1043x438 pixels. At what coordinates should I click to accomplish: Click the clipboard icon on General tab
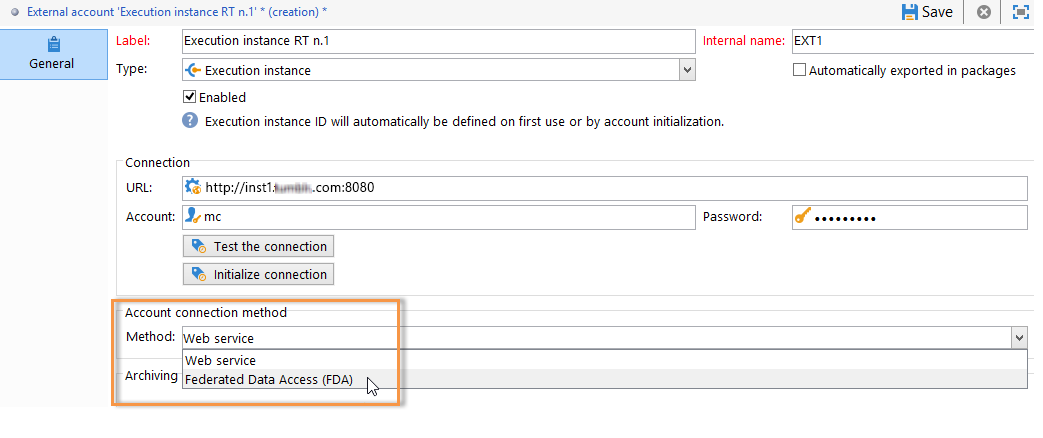[54, 45]
